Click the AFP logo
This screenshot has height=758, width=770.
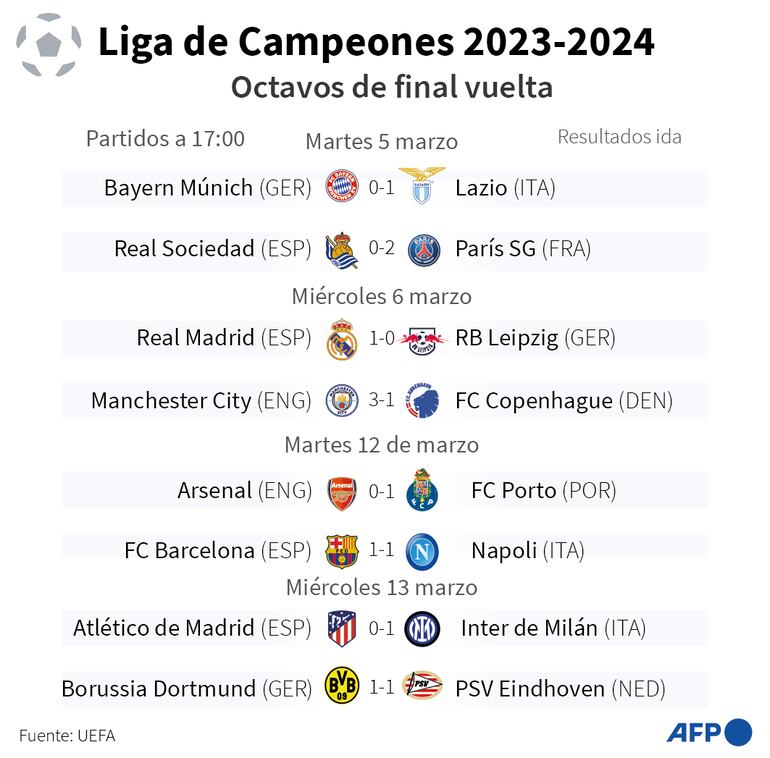coord(709,731)
